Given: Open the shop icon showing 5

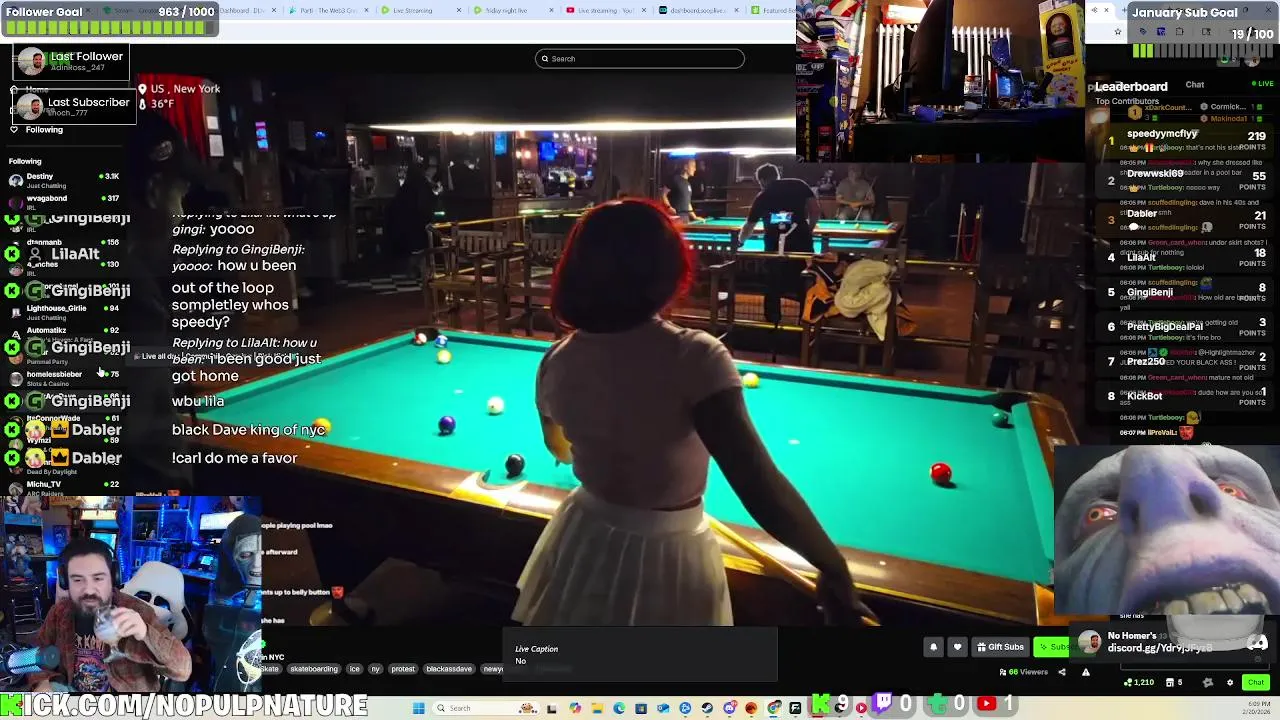Looking at the screenshot, I should pyautogui.click(x=1175, y=682).
